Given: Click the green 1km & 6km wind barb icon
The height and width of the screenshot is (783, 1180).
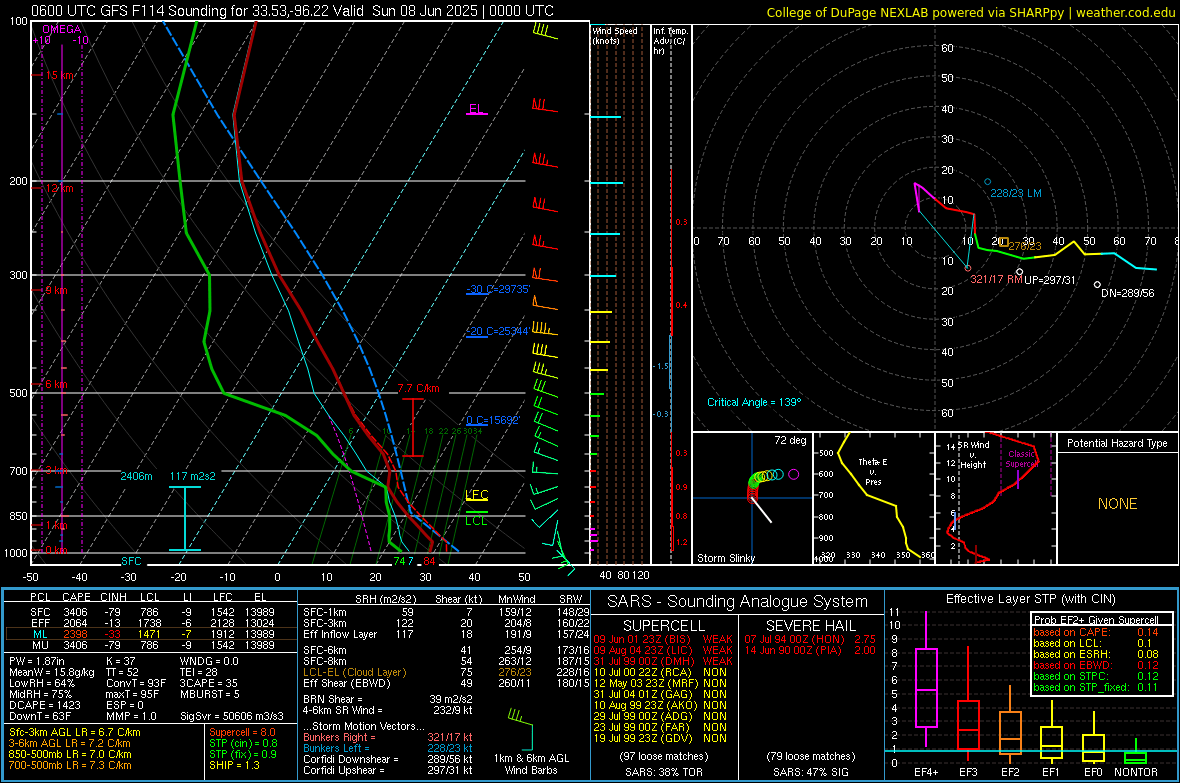Looking at the screenshot, I should [x=521, y=730].
